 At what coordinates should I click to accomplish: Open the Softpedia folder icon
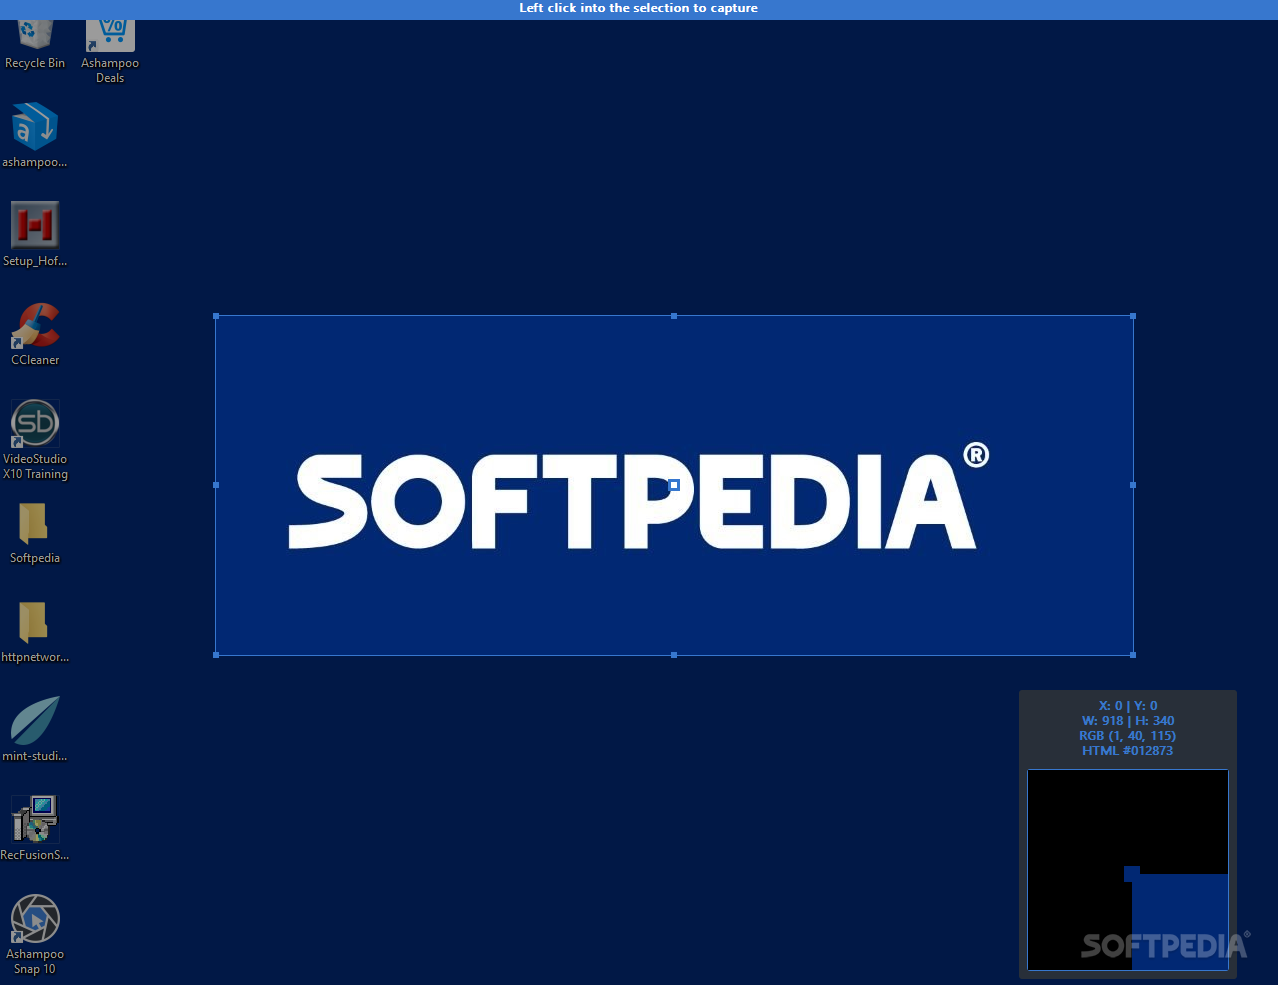click(x=35, y=532)
